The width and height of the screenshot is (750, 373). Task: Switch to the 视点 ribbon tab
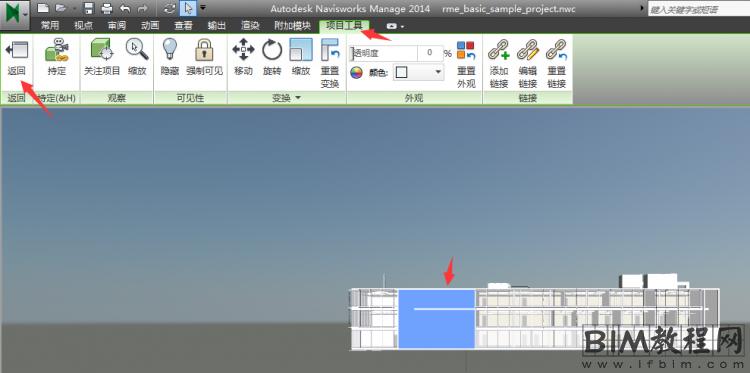[x=83, y=26]
